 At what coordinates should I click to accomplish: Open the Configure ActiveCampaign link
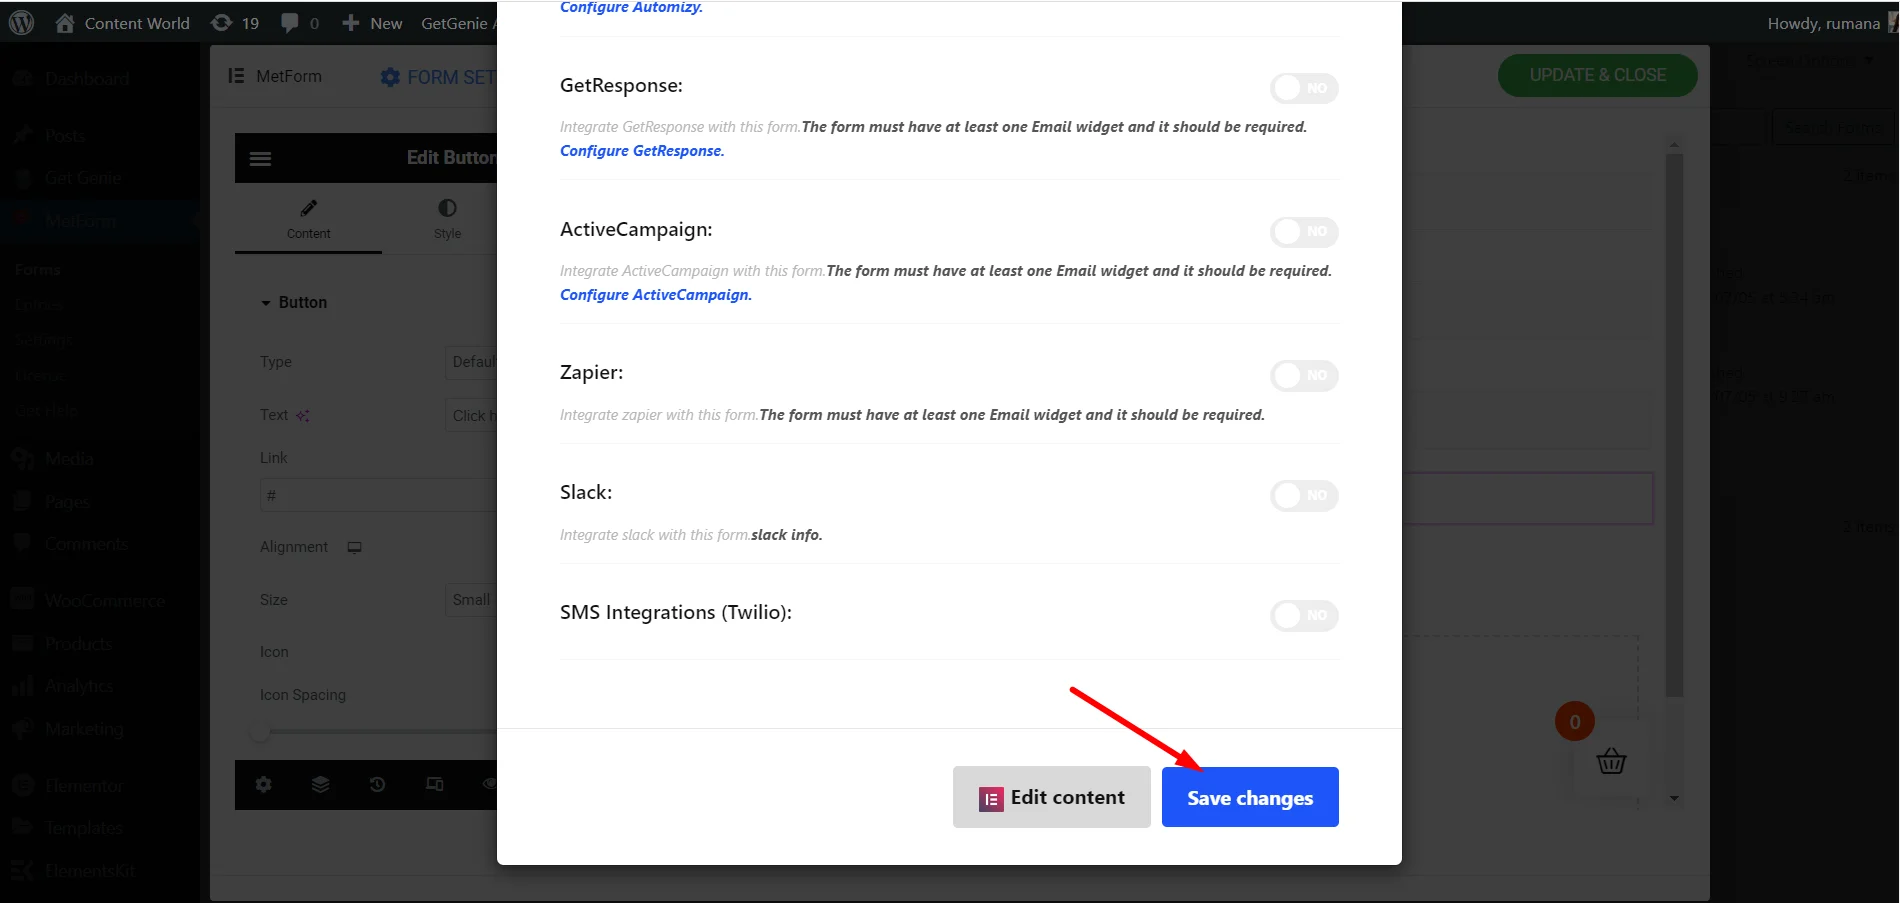[654, 295]
